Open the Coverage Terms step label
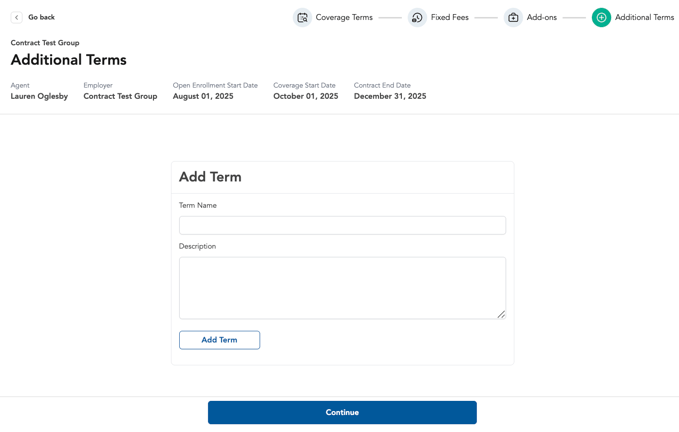Viewport: 679px width, 432px height. (344, 17)
